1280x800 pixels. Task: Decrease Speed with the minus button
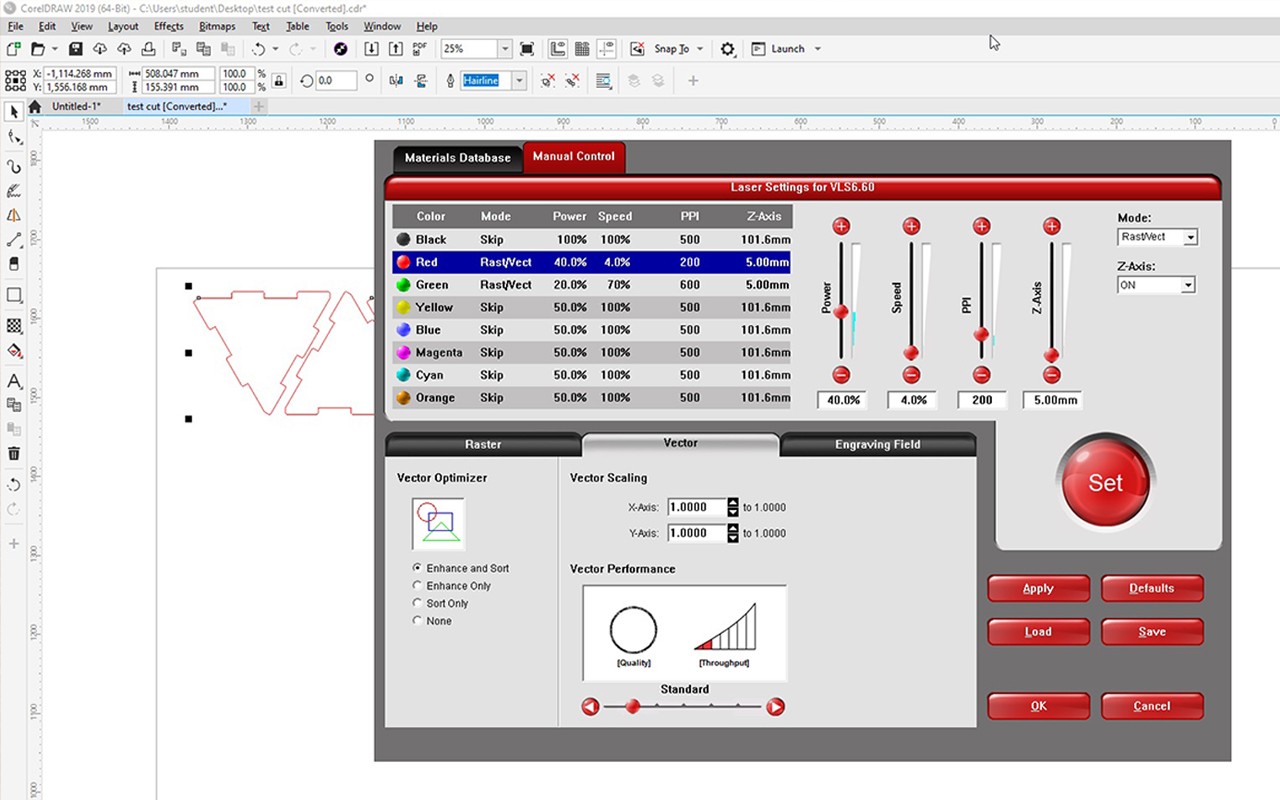pos(911,375)
